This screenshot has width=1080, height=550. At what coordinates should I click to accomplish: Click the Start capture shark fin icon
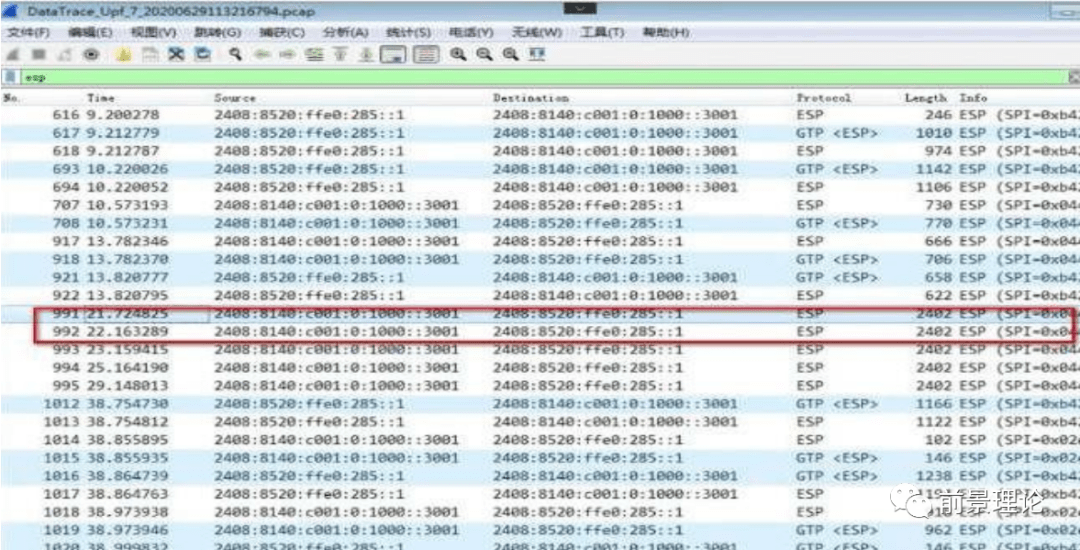12,55
